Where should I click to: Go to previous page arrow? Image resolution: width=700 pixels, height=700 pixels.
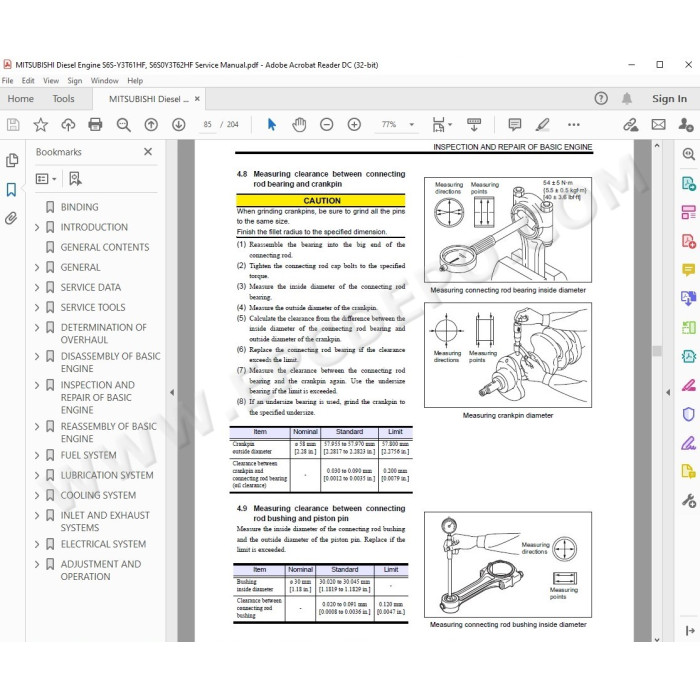[151, 125]
